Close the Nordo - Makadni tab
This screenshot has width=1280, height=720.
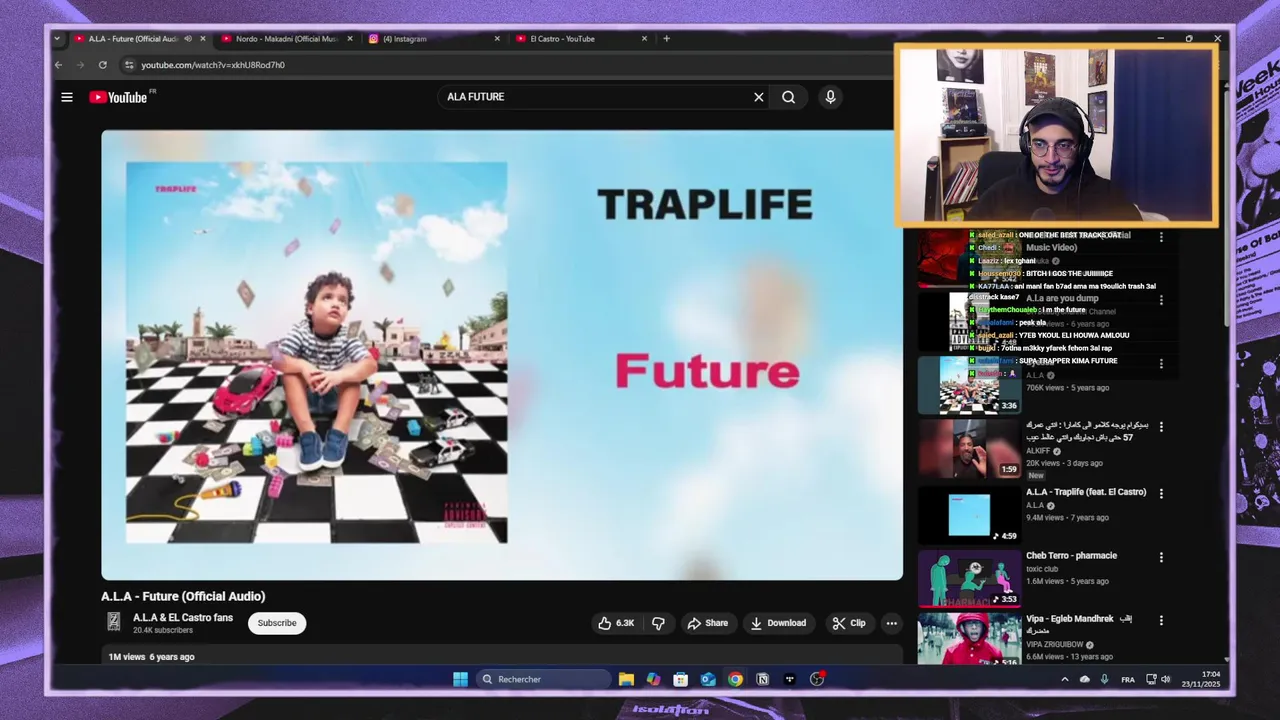pos(350,39)
